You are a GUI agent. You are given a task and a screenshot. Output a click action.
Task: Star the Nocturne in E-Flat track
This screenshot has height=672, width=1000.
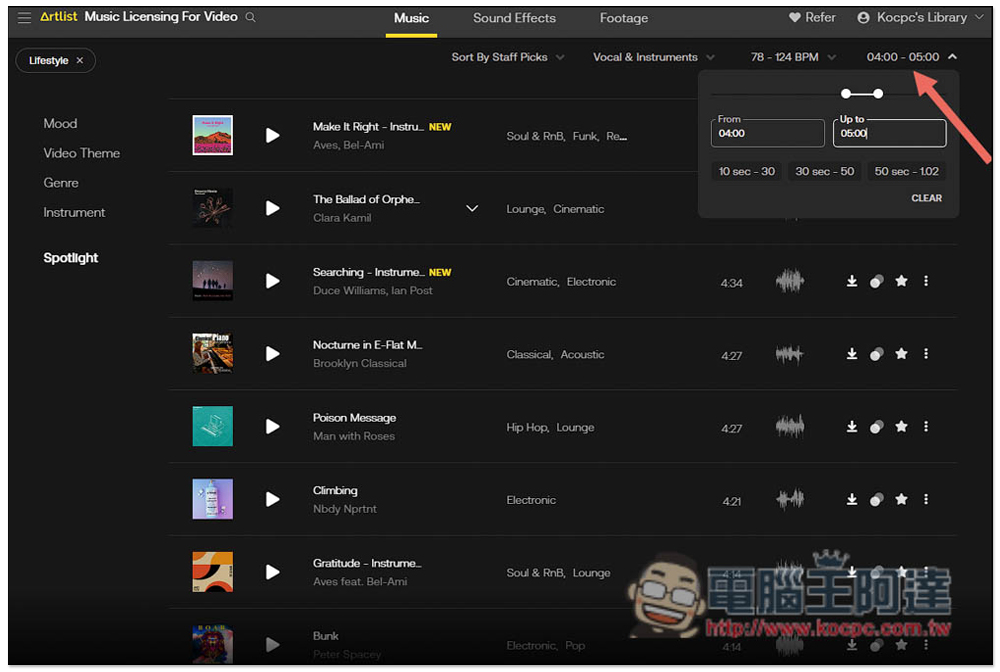pyautogui.click(x=901, y=353)
